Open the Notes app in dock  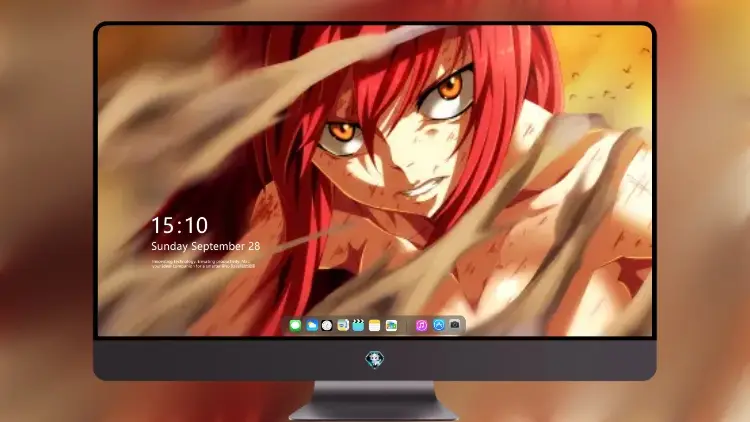375,326
